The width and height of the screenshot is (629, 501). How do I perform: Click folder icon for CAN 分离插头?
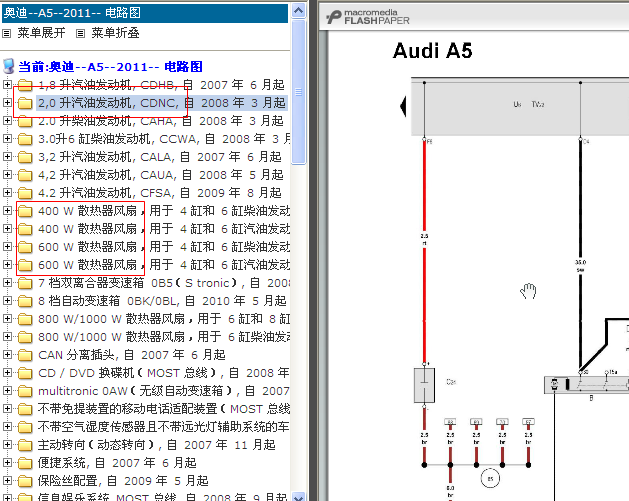tap(25, 355)
